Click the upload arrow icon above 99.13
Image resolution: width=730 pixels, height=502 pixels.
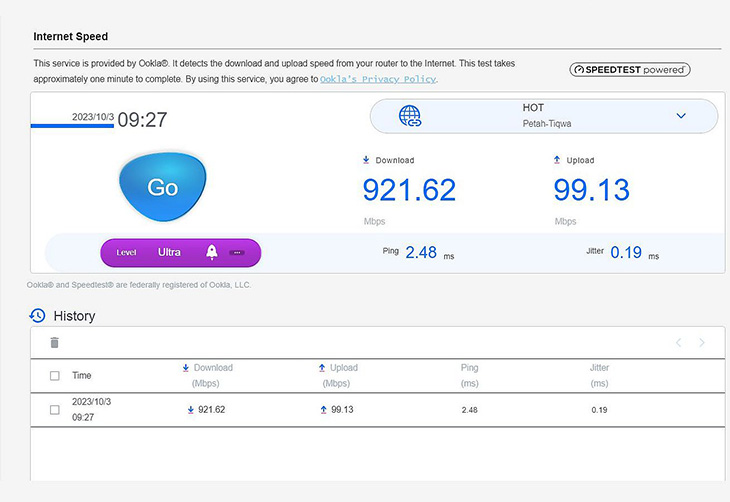coord(557,160)
